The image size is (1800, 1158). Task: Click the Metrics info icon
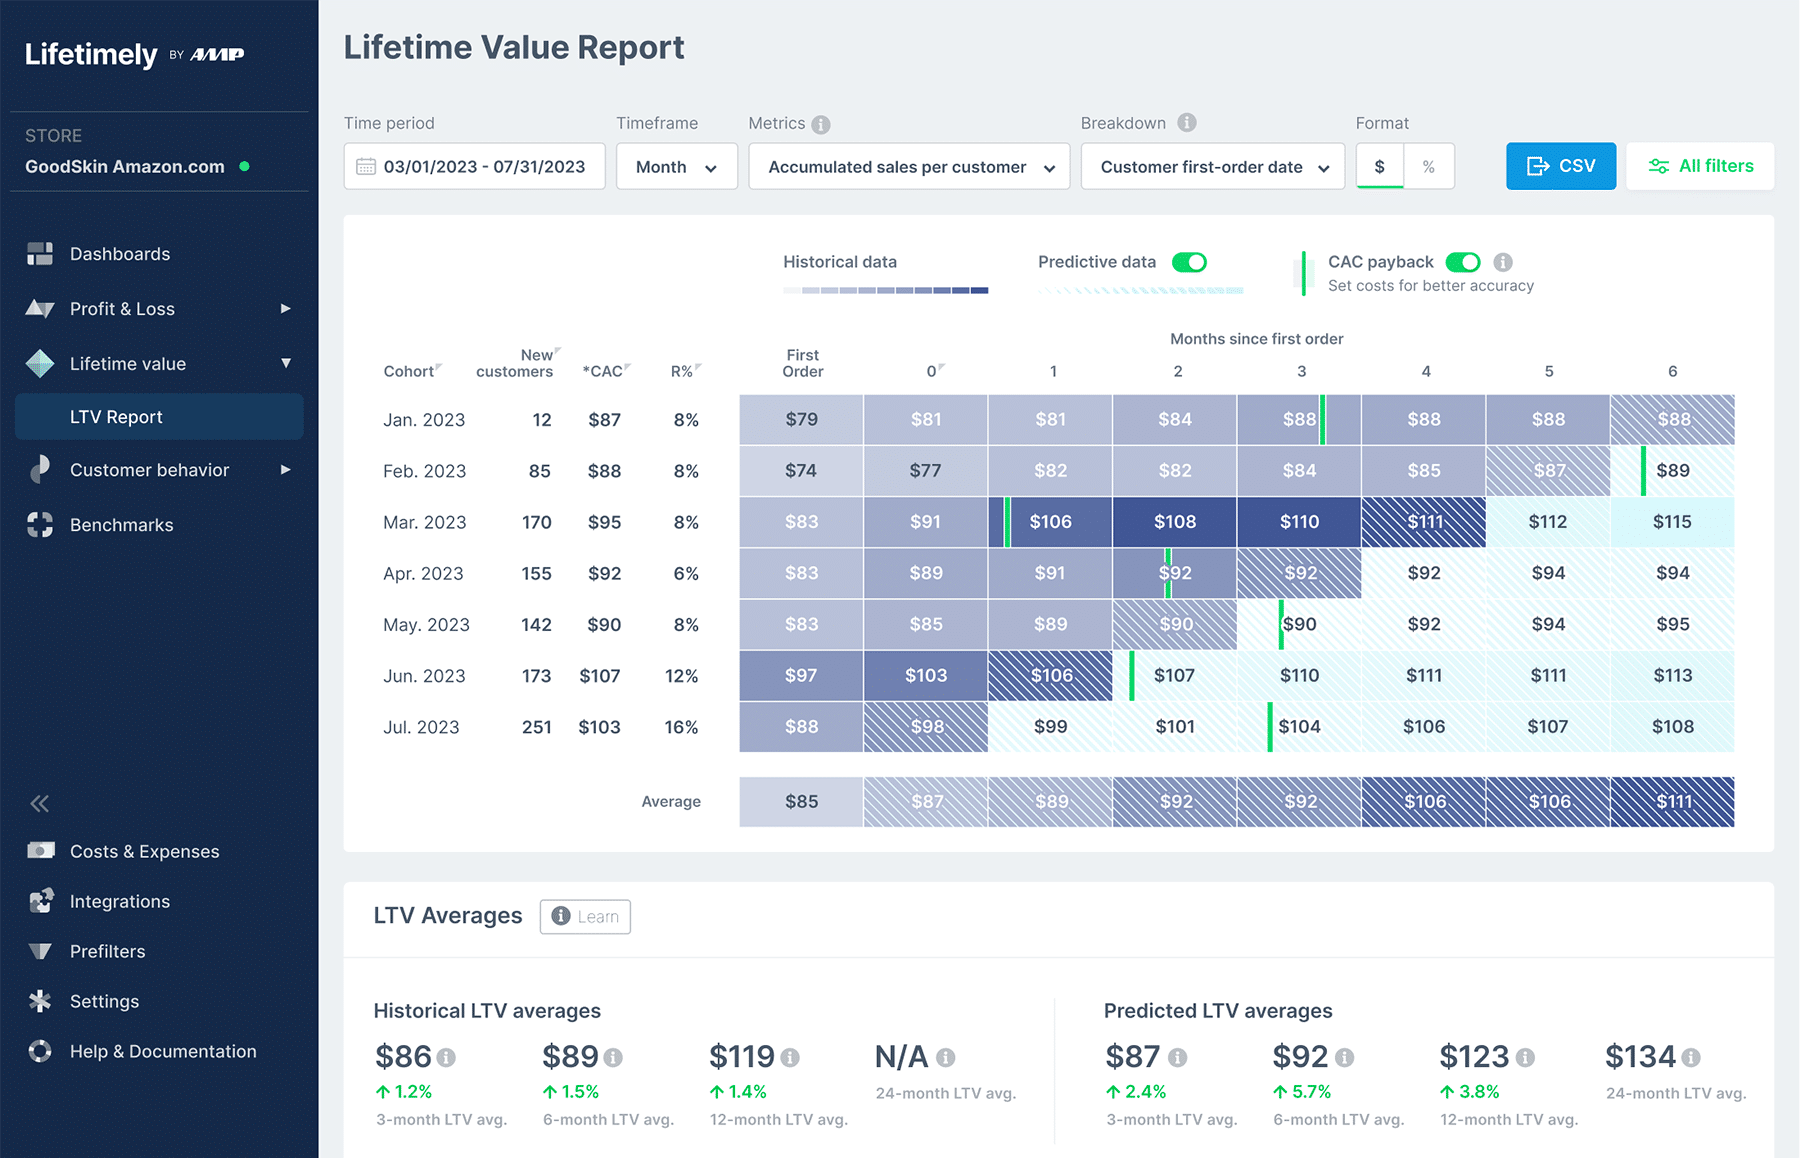821,123
